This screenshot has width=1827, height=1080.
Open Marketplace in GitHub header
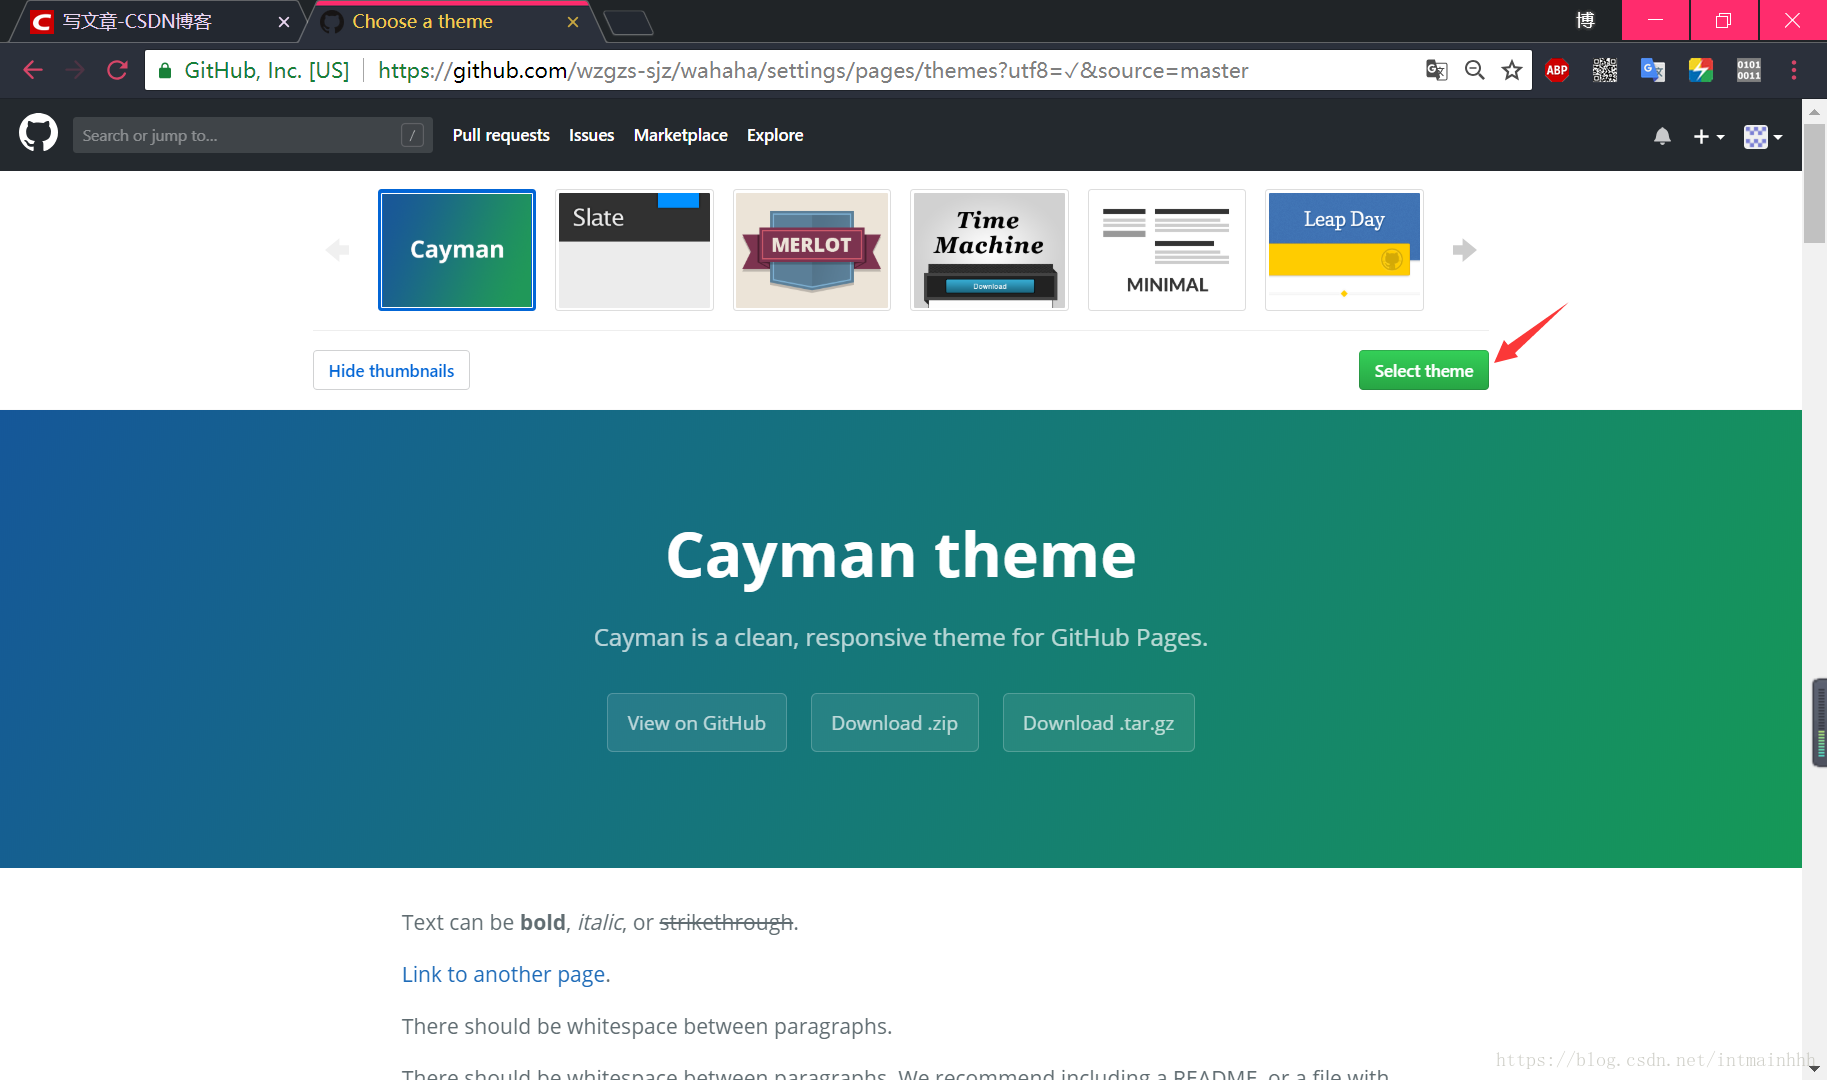click(x=681, y=135)
